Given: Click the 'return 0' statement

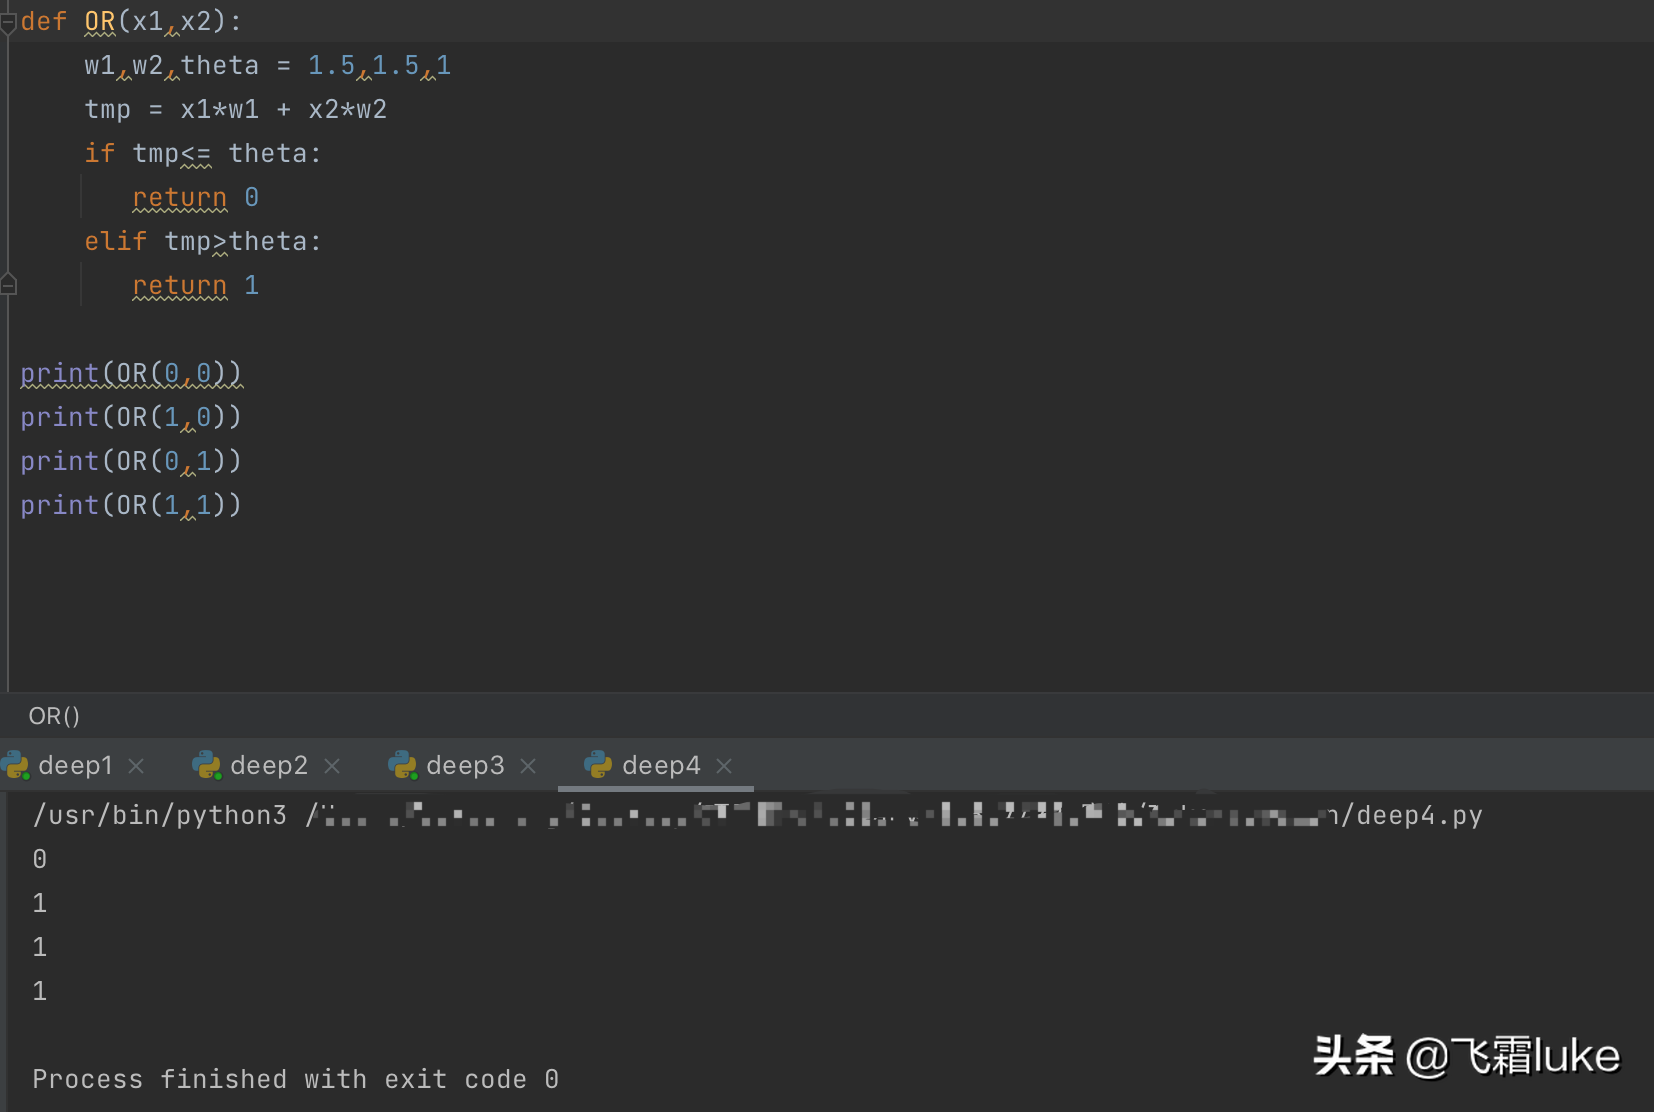Looking at the screenshot, I should click(x=196, y=198).
